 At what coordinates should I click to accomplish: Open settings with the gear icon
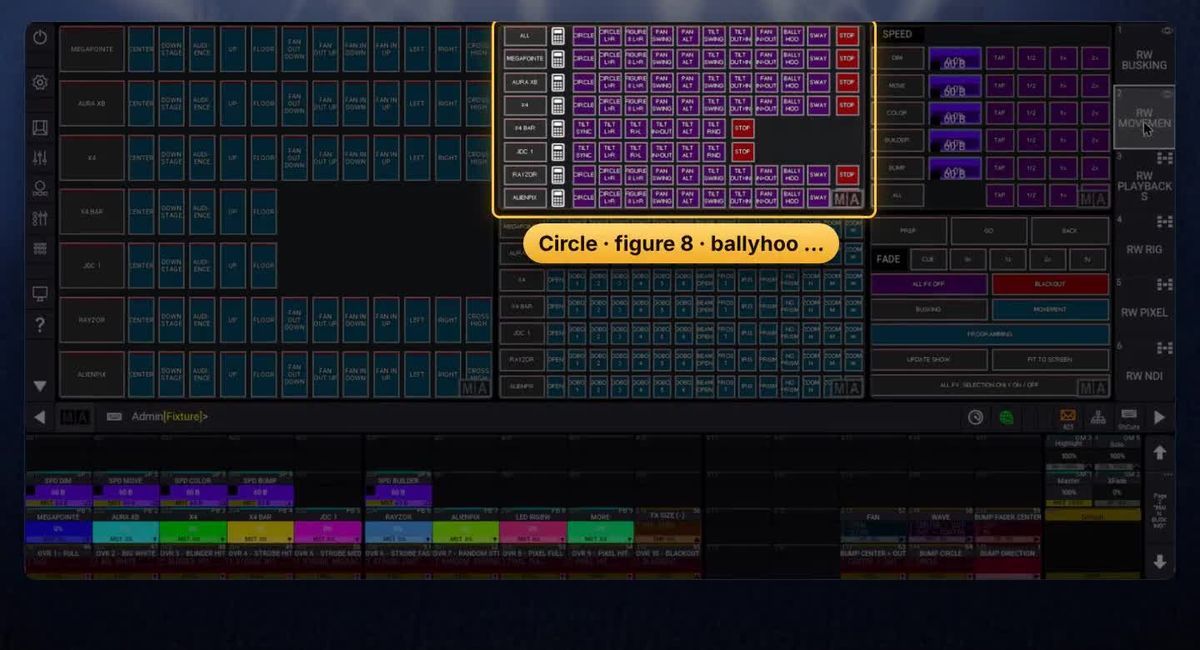pos(40,83)
